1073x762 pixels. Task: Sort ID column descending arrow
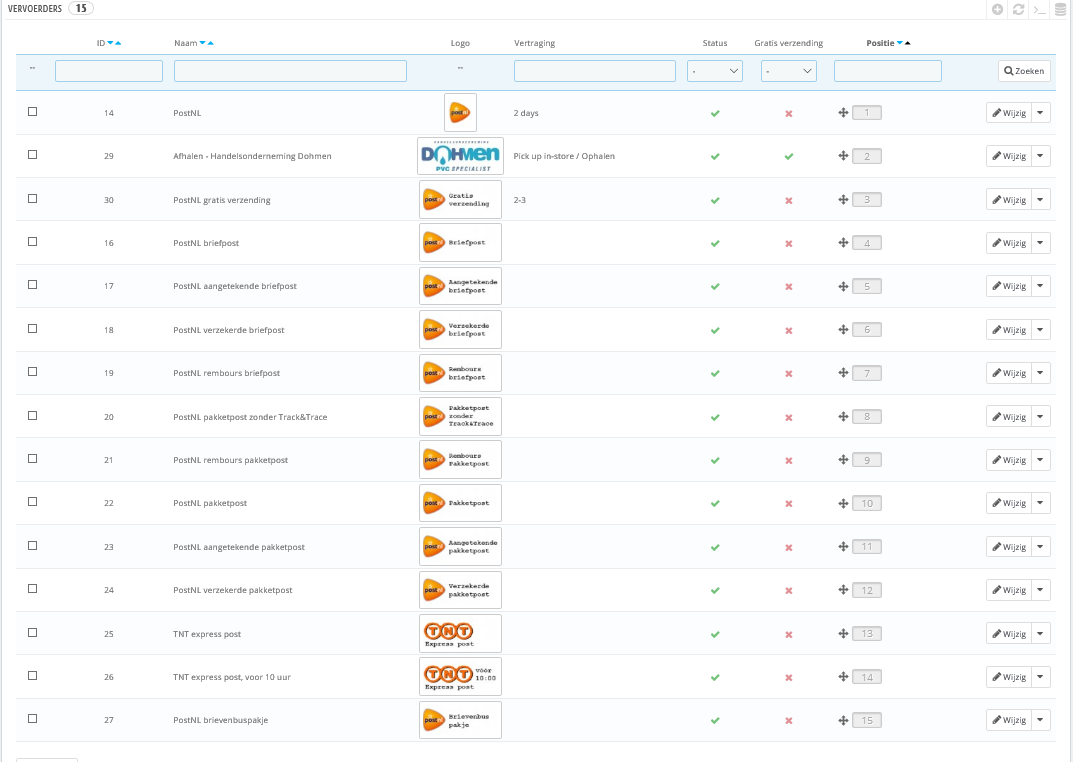pos(110,43)
